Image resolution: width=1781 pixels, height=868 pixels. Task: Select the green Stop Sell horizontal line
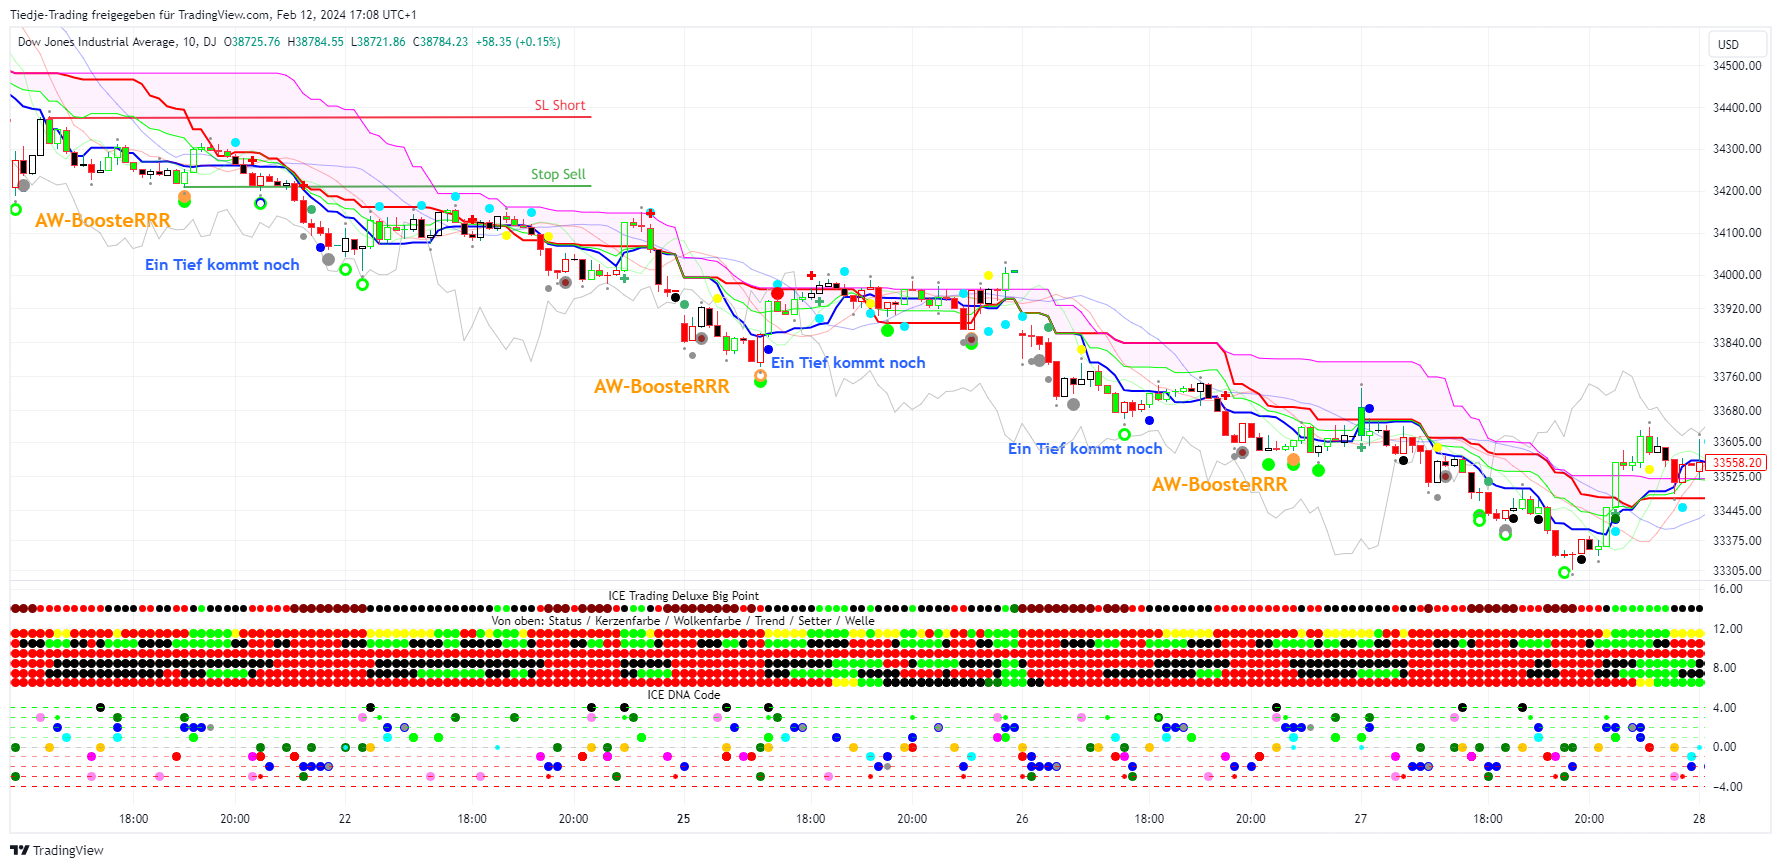[x=388, y=186]
